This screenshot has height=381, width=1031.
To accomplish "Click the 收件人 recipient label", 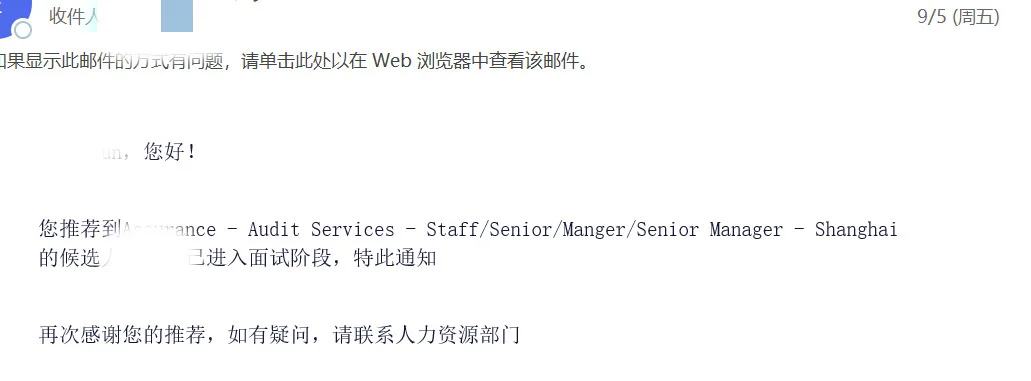I will pyautogui.click(x=73, y=17).
